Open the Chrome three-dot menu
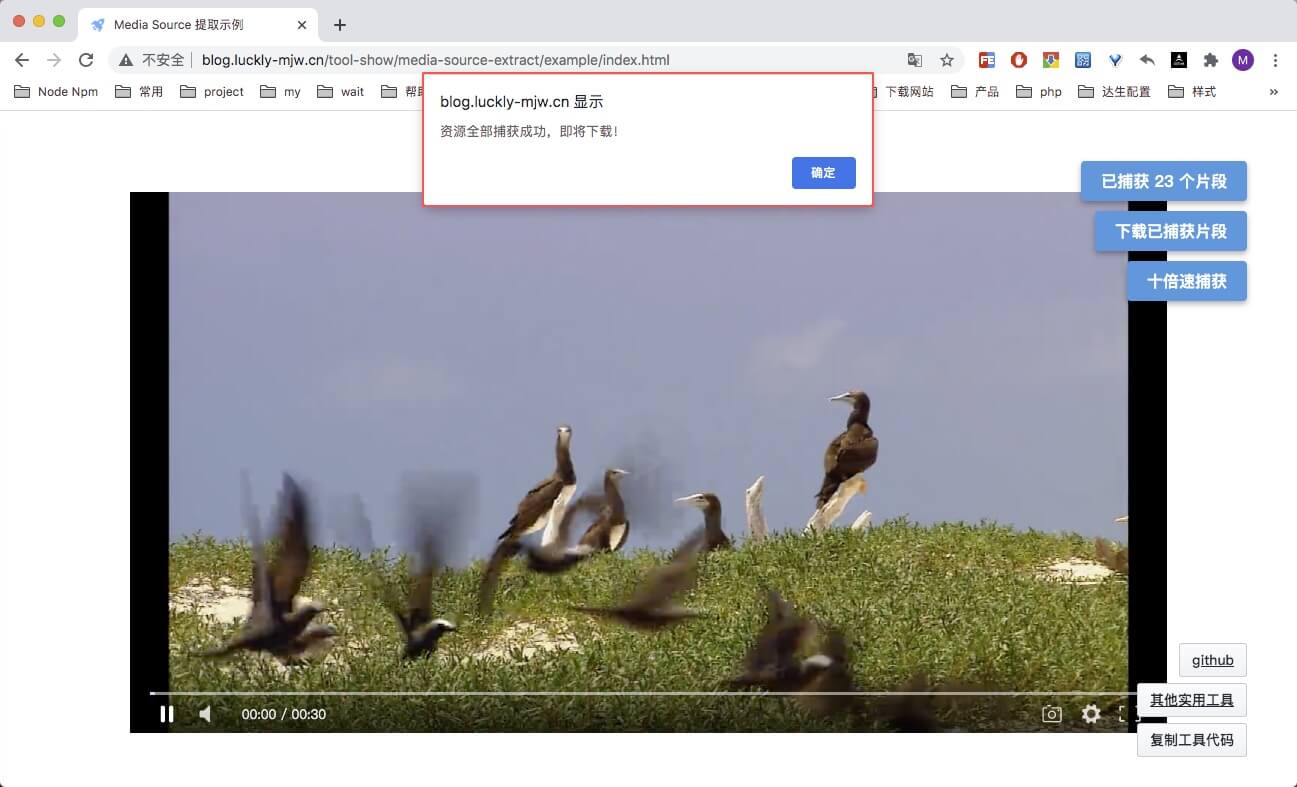Viewport: 1297px width, 787px height. [1276, 60]
